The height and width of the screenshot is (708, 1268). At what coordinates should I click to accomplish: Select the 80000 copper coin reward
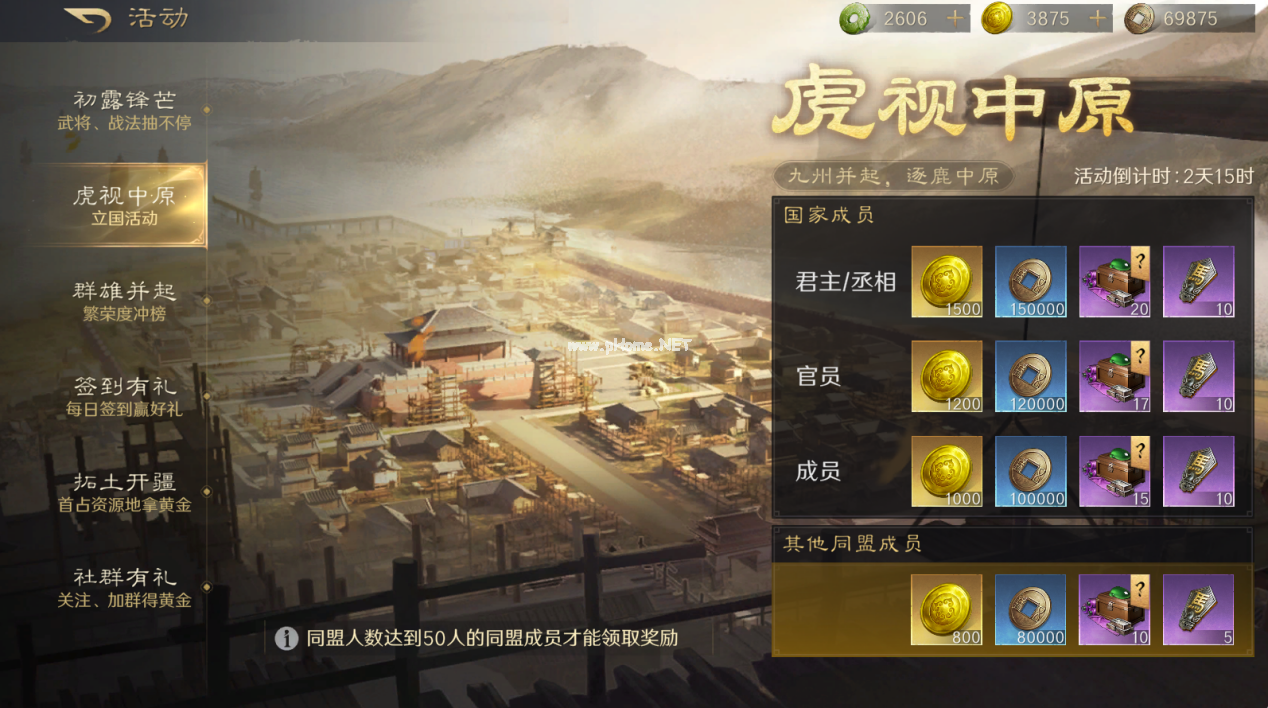[1030, 609]
